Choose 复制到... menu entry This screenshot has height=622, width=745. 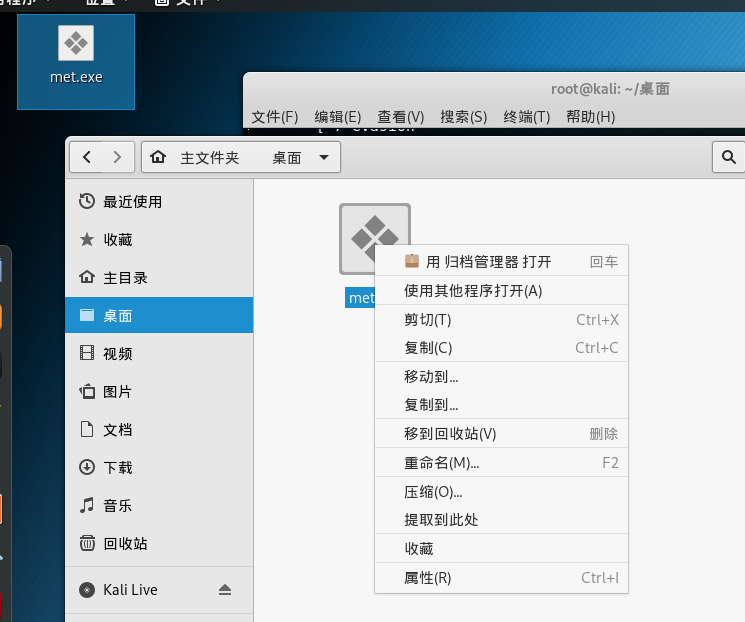pyautogui.click(x=501, y=404)
